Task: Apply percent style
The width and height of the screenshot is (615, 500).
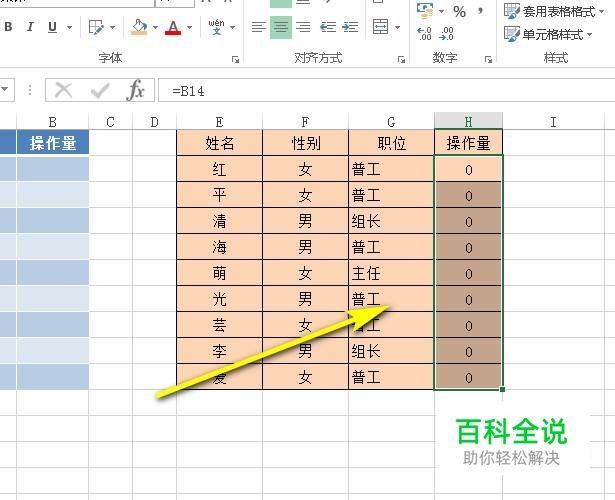Action: click(x=459, y=11)
